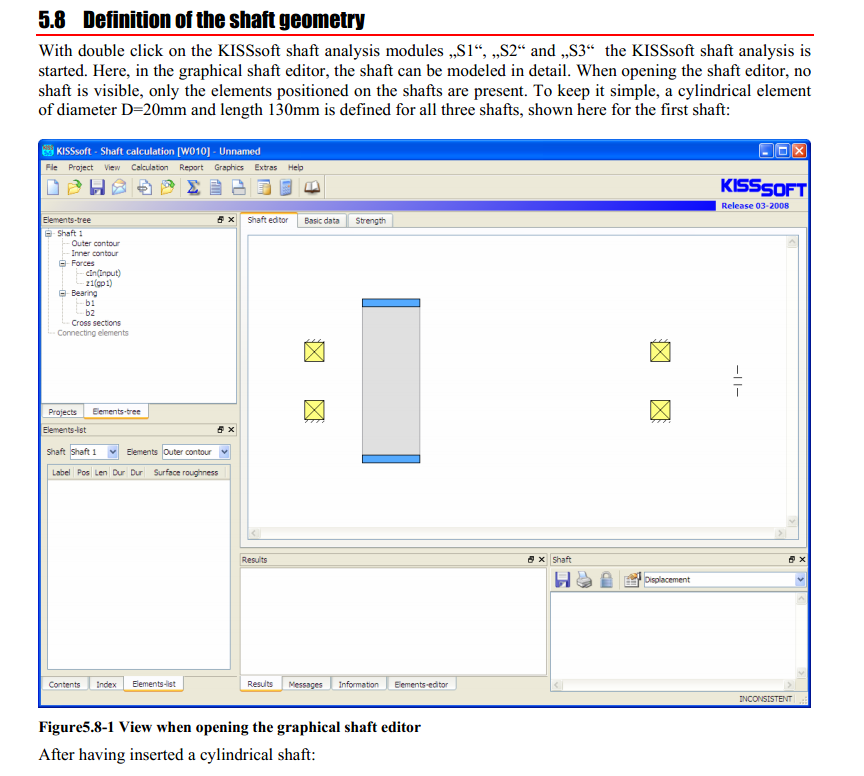Click the printer icon in Shaft panel
Screen dimensions: 864x776
point(584,580)
